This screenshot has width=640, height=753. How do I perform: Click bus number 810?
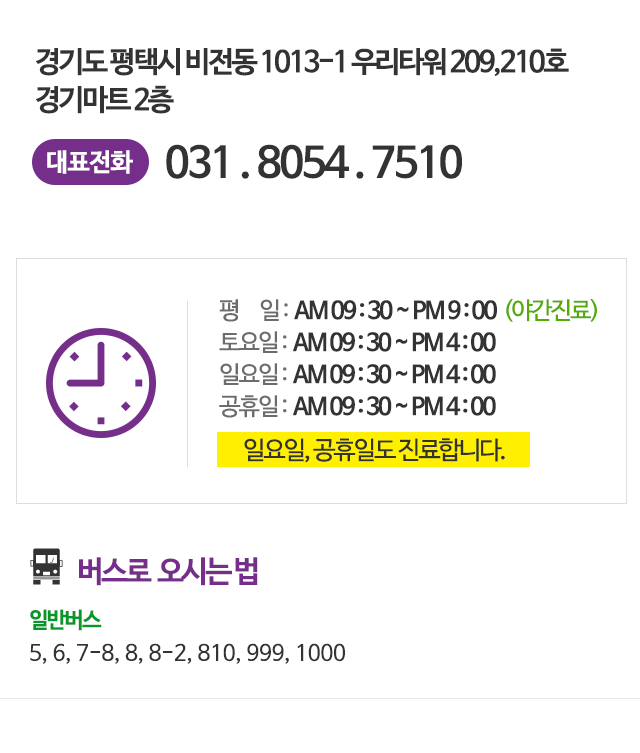click(217, 654)
